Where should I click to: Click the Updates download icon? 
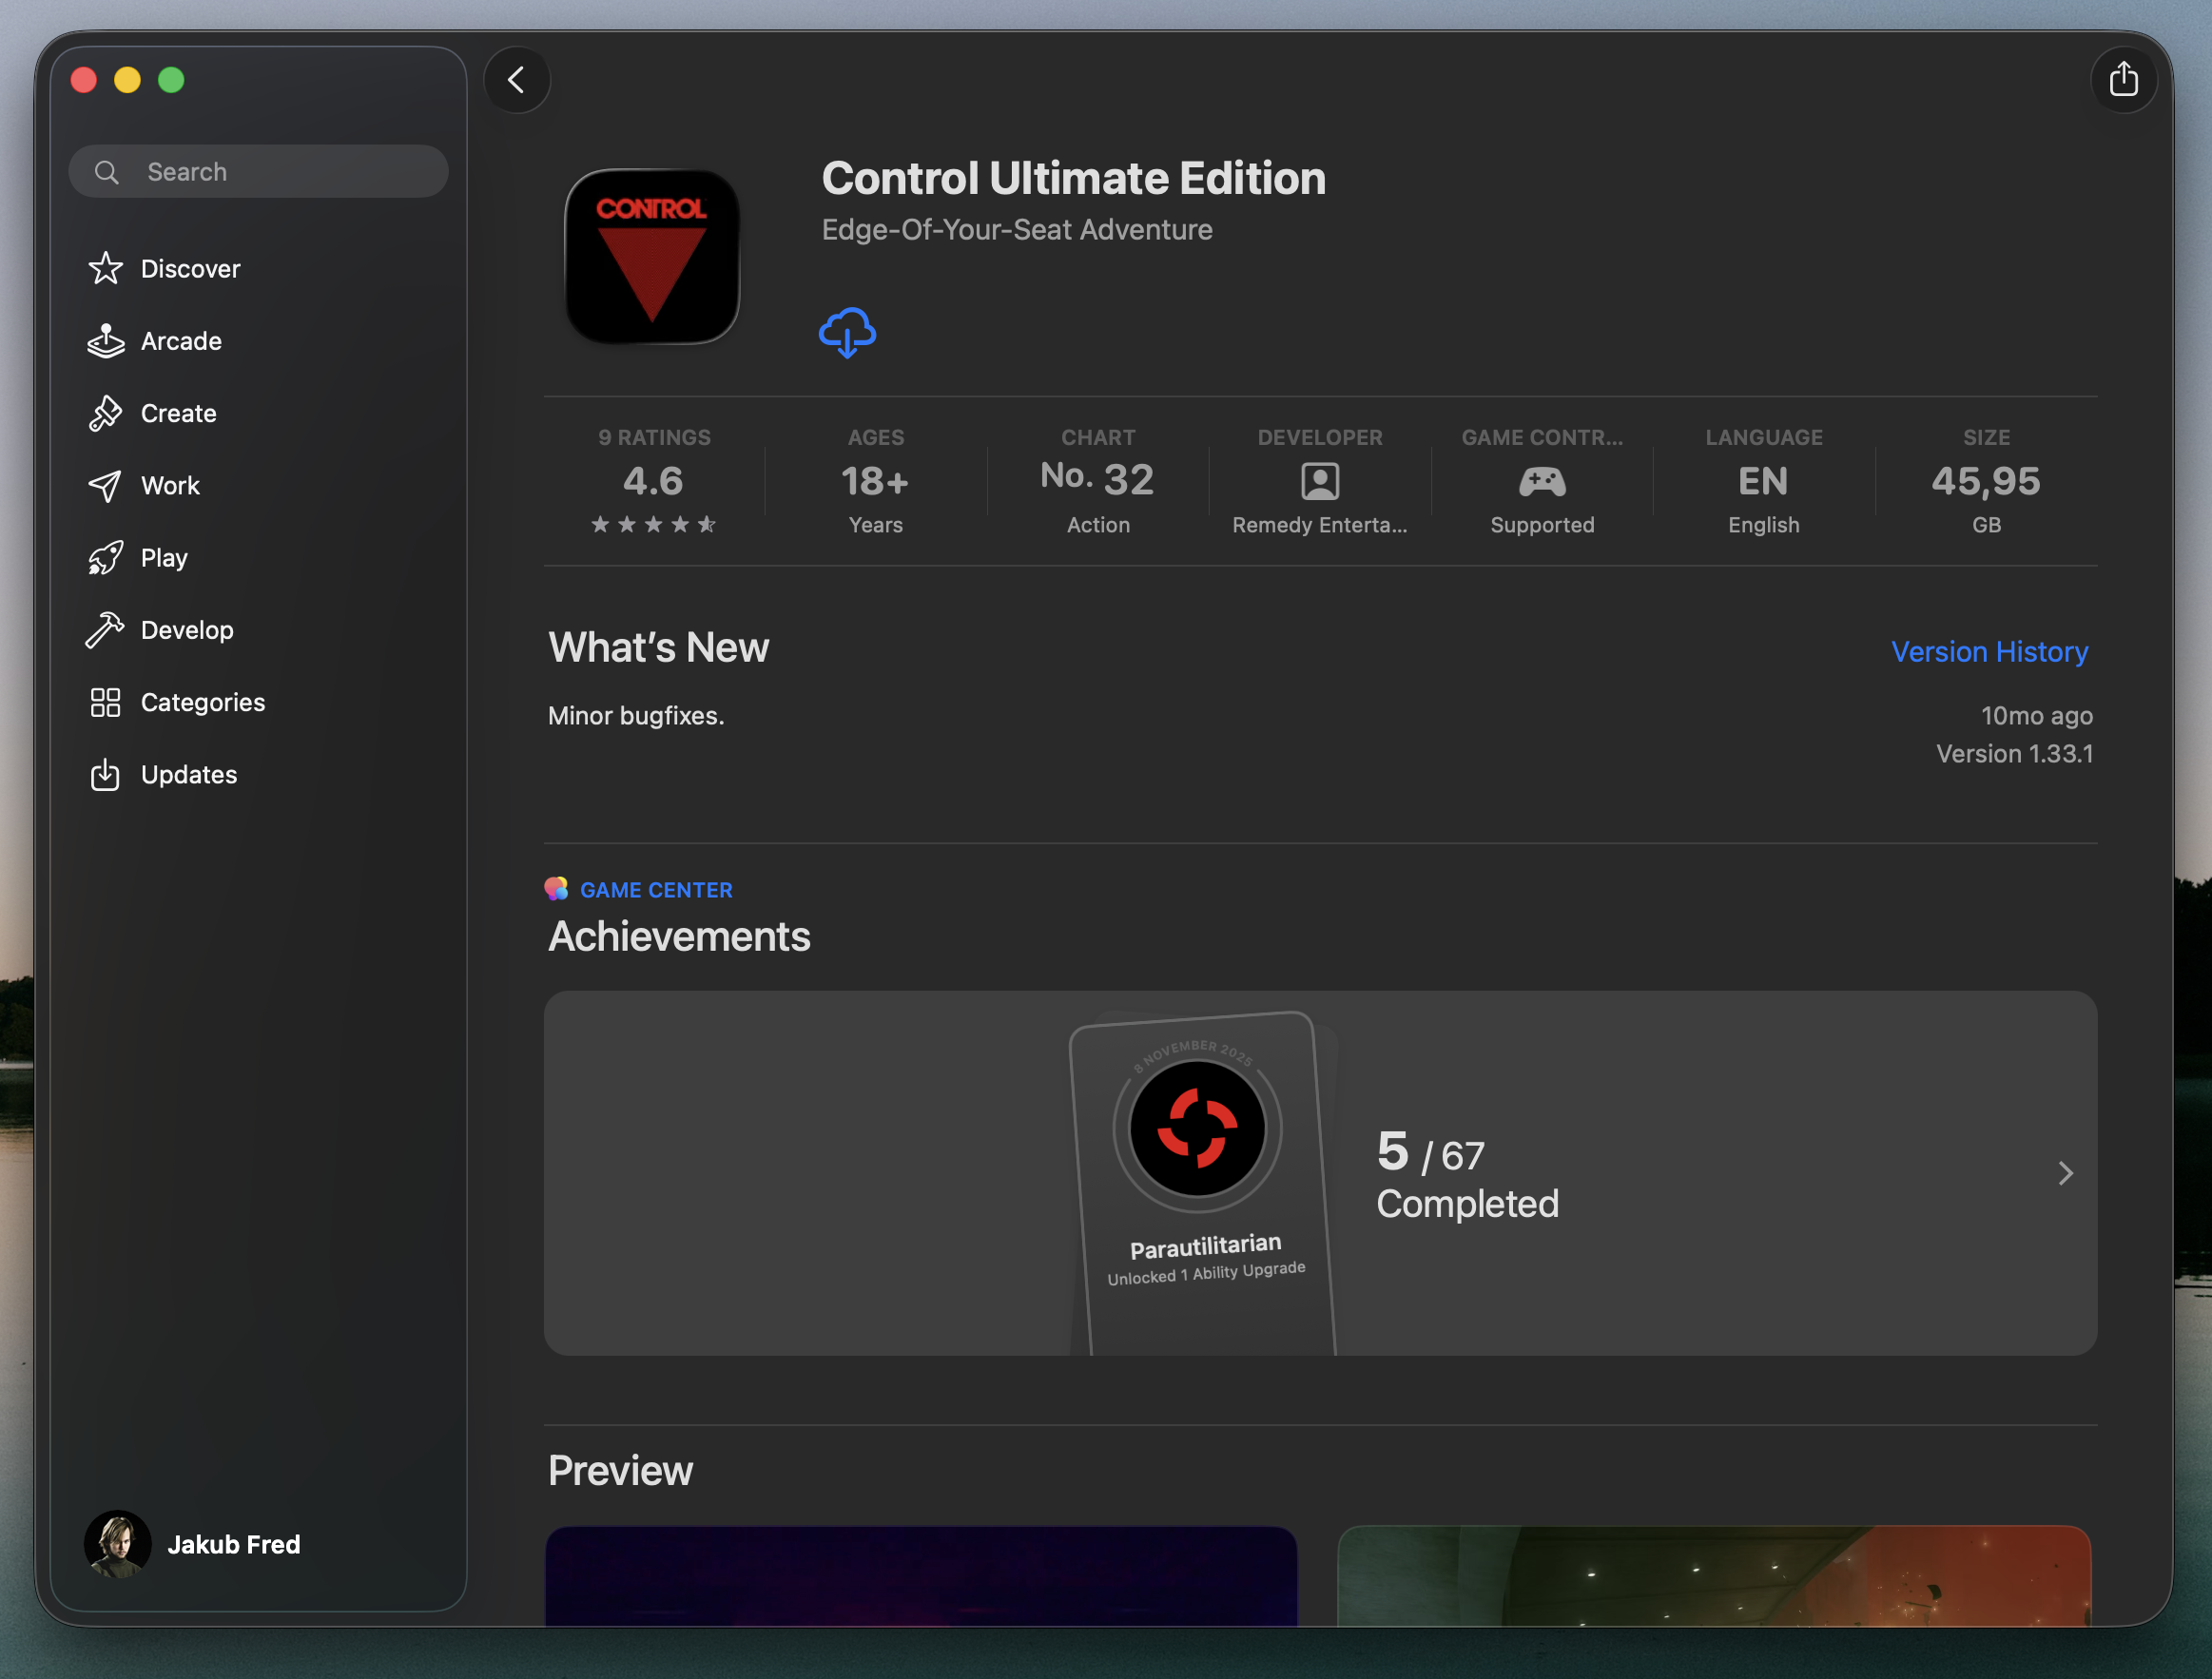105,775
